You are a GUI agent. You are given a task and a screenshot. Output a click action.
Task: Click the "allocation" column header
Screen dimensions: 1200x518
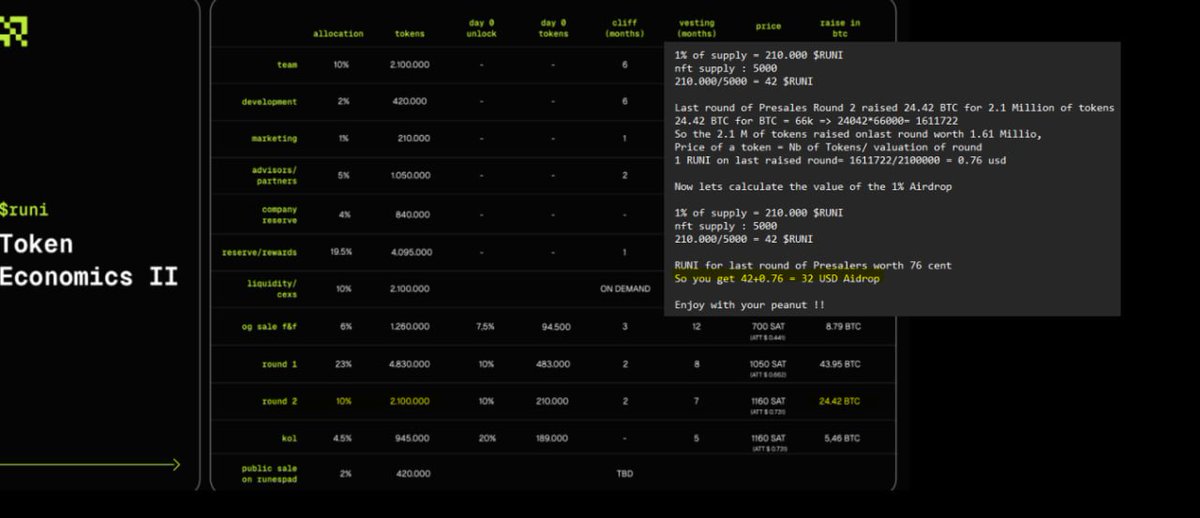click(x=338, y=34)
